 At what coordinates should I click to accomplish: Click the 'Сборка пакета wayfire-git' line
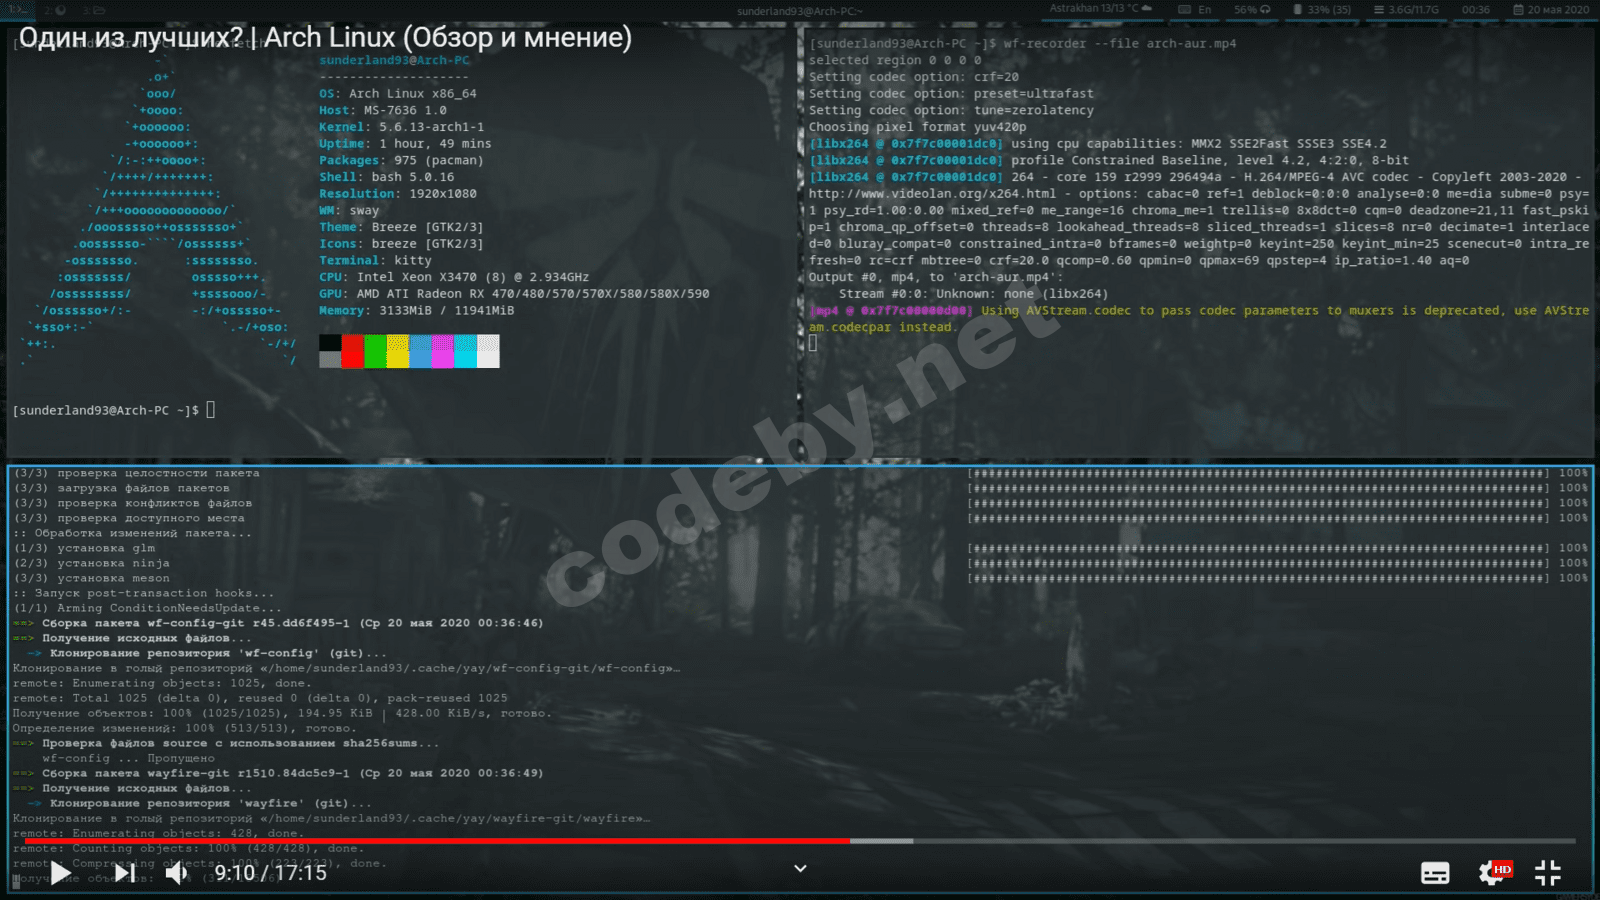tap(278, 773)
